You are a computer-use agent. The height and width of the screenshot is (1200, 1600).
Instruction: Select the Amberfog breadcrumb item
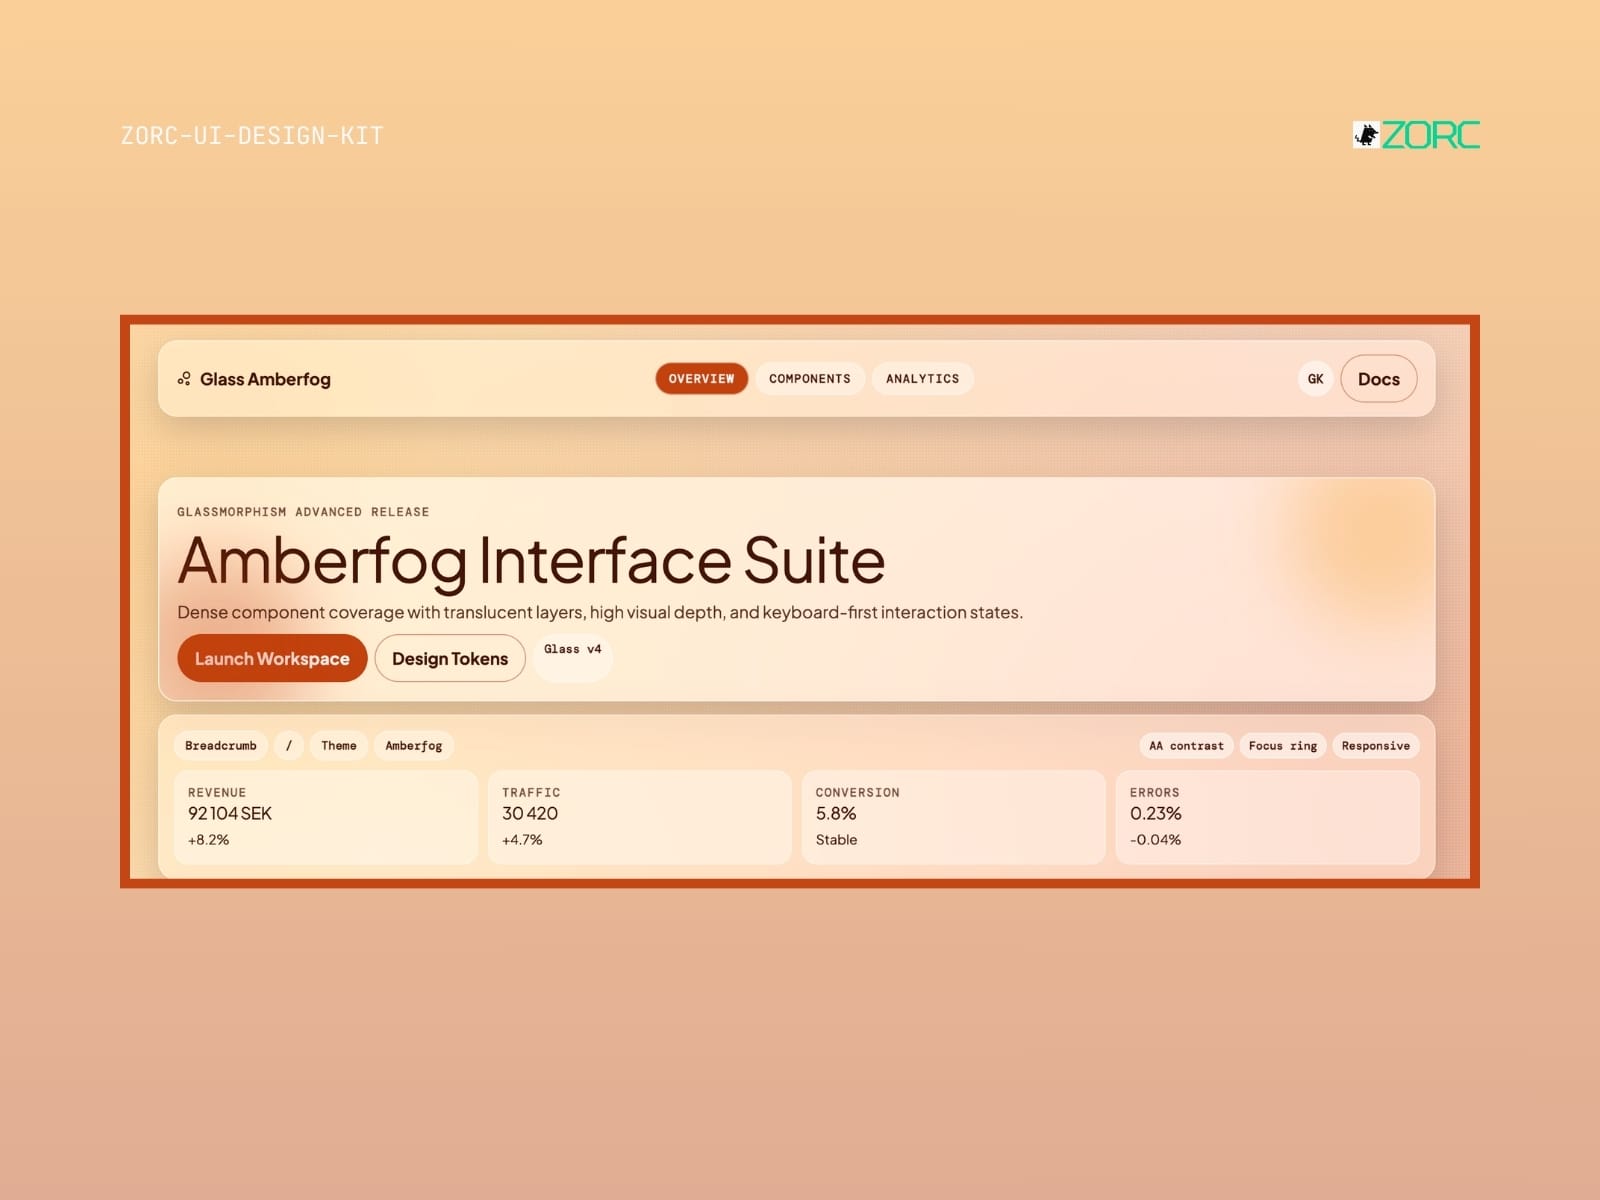point(414,746)
